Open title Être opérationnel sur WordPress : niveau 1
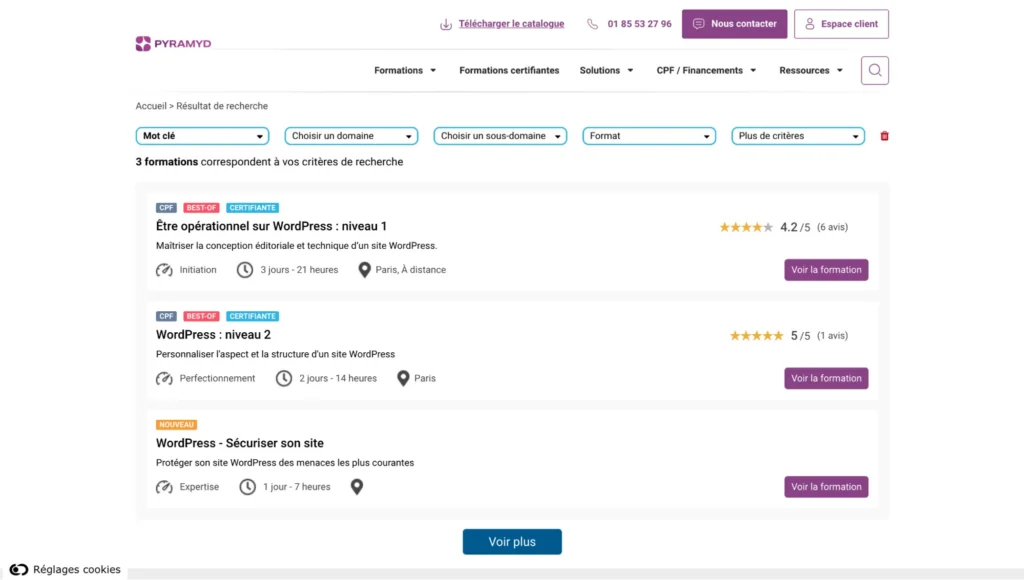 pyautogui.click(x=271, y=226)
